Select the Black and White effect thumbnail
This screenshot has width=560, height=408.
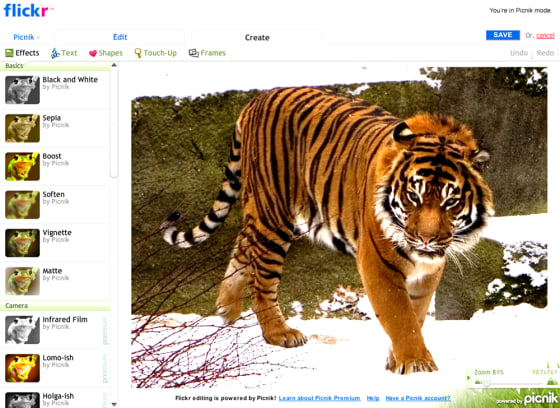22,90
